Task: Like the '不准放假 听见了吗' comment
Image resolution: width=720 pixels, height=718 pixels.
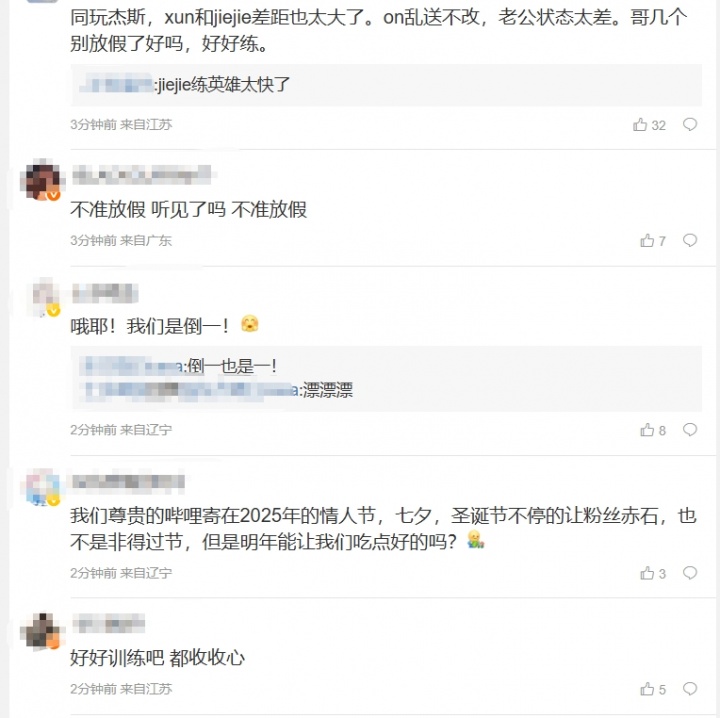Action: point(646,241)
